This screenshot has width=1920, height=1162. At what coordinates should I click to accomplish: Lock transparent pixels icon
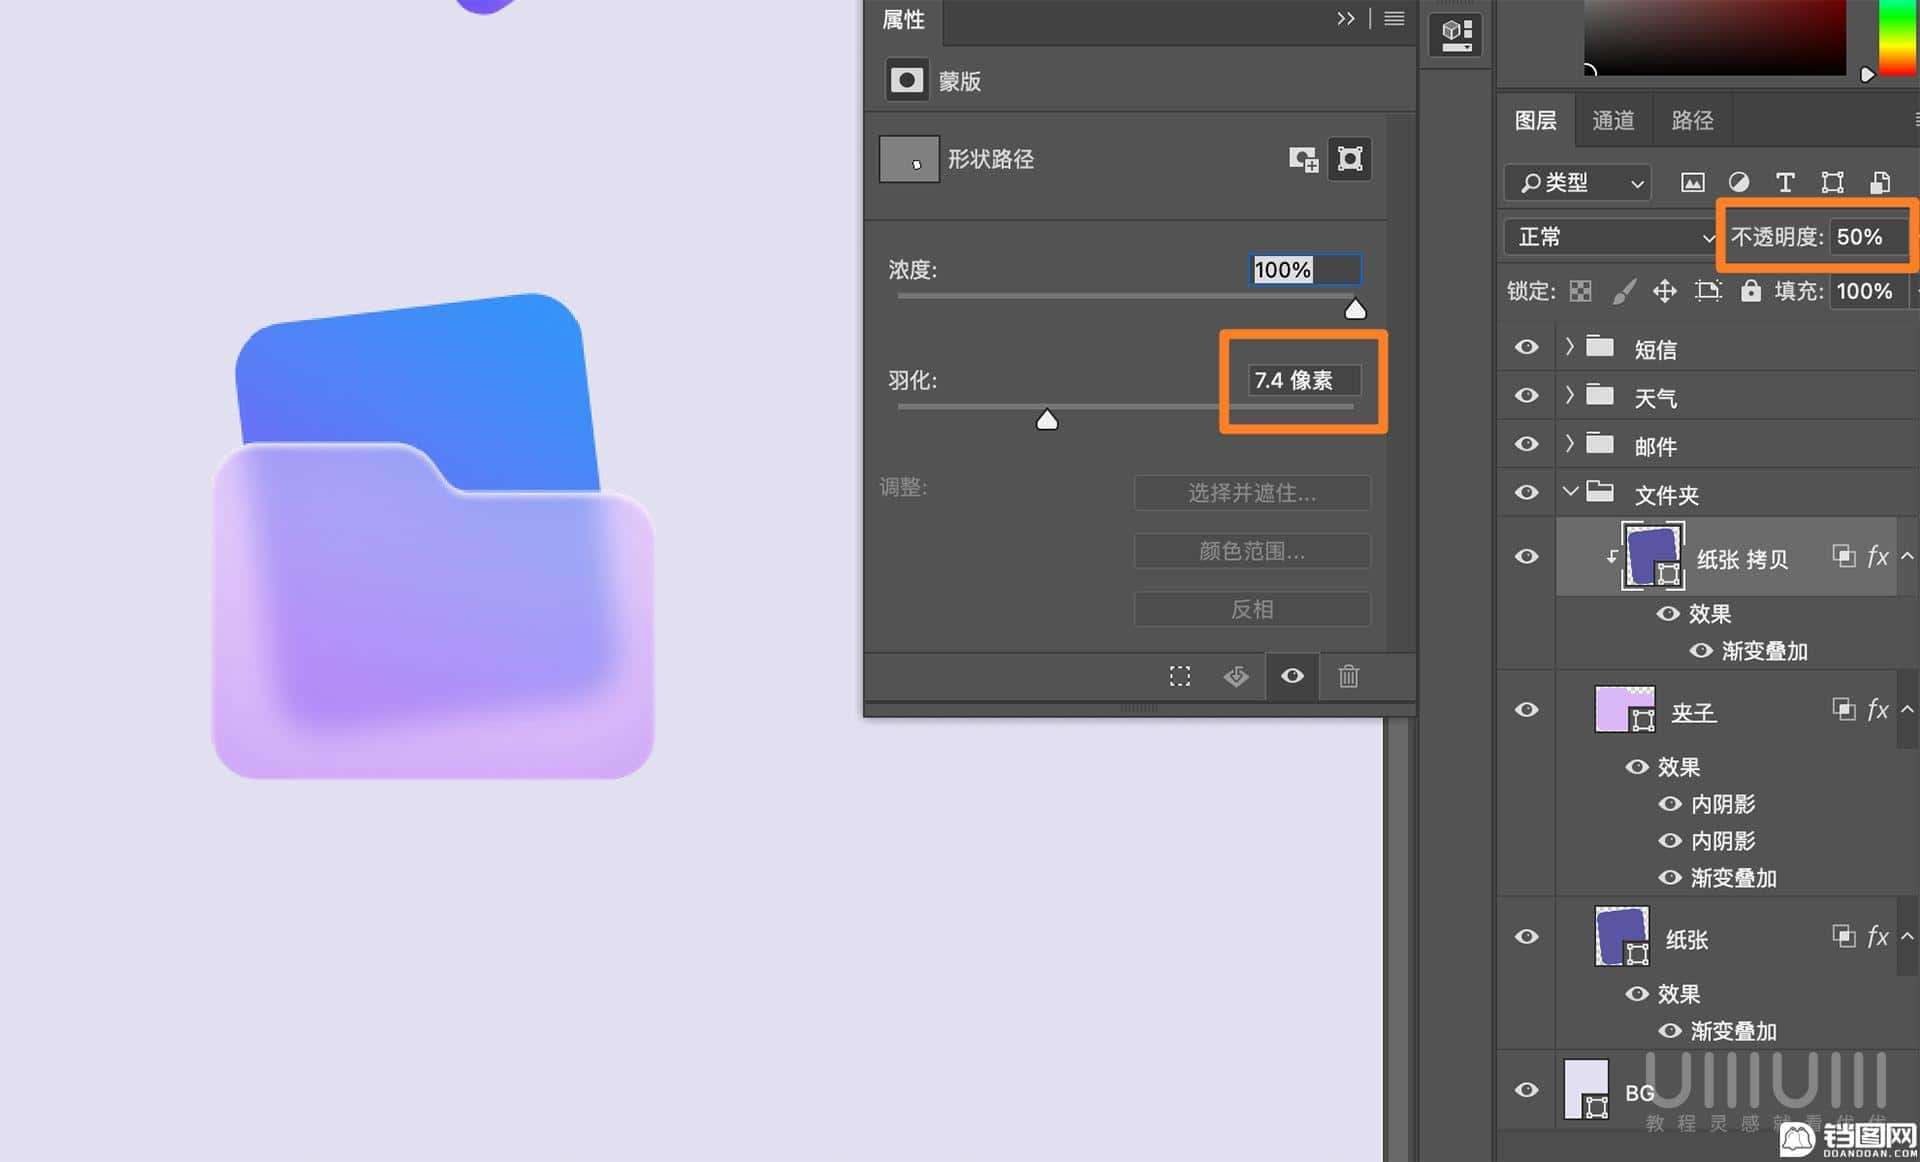point(1580,292)
